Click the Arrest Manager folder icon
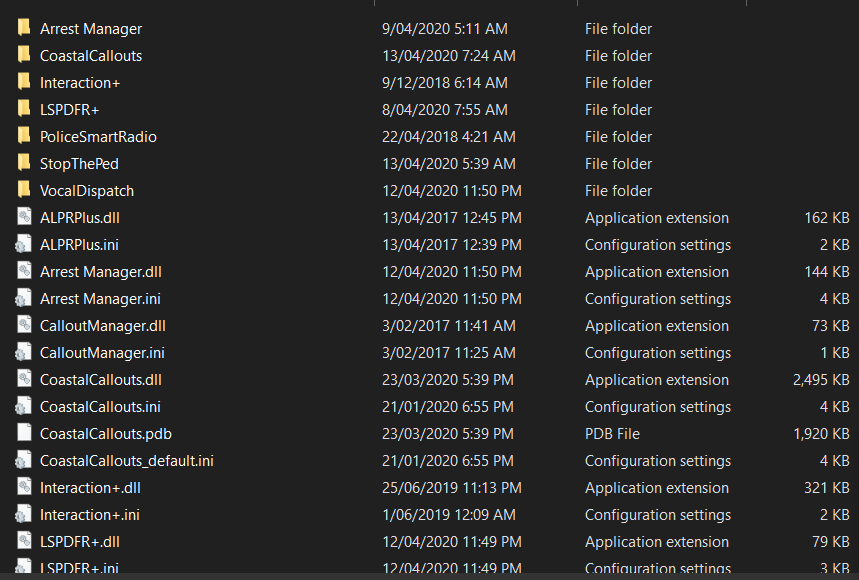The image size is (859, 580). 24,28
